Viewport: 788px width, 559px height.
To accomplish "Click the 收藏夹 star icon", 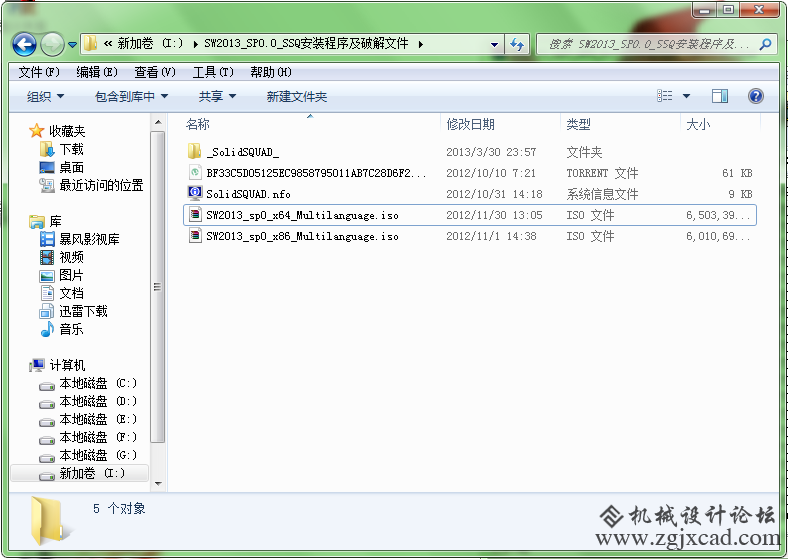I will pos(37,131).
